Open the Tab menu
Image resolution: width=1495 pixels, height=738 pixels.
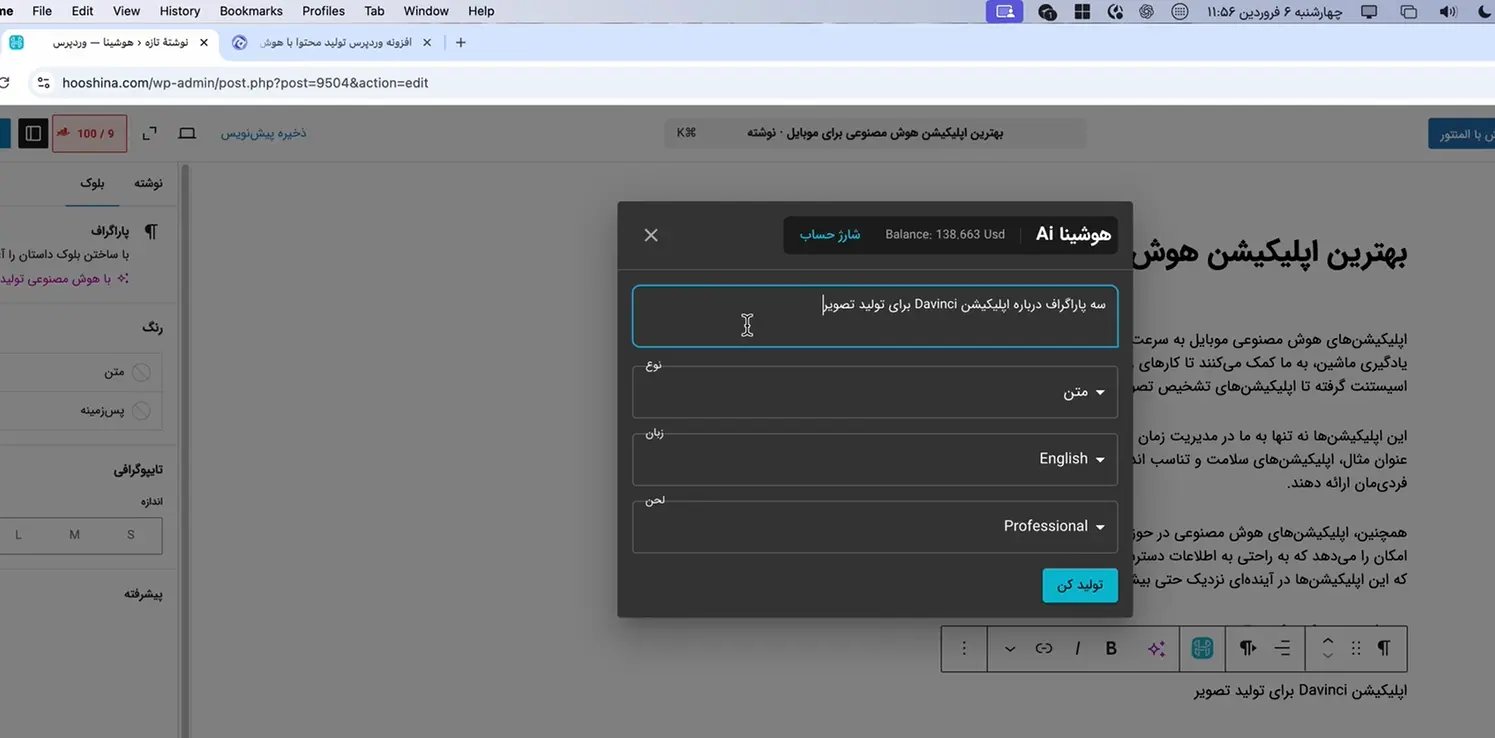tap(374, 11)
